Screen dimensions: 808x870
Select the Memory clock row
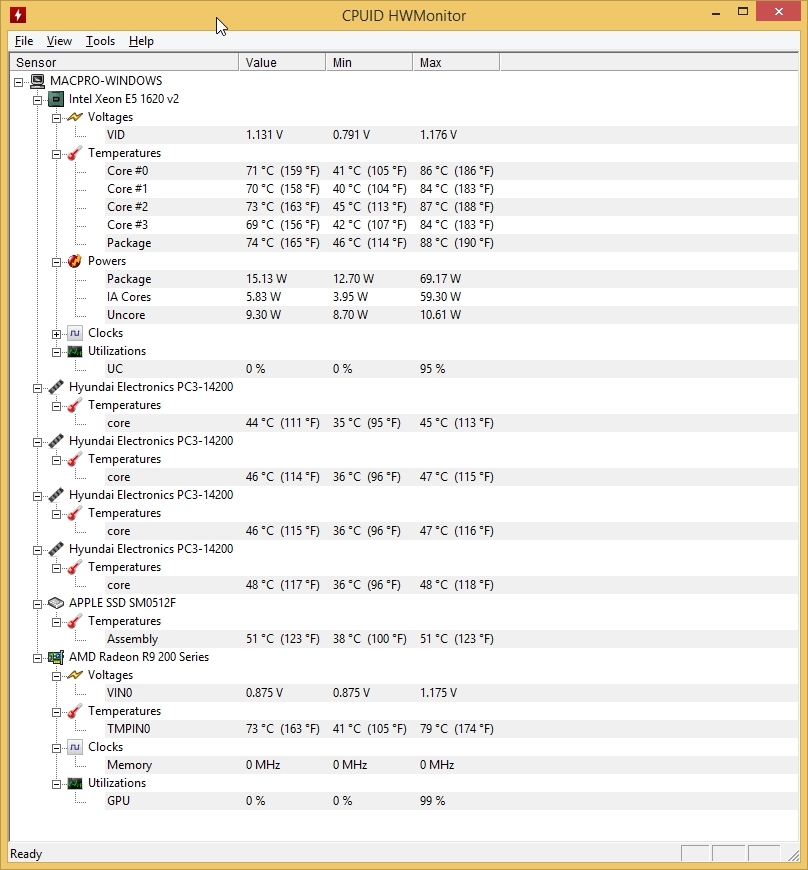tap(451, 765)
